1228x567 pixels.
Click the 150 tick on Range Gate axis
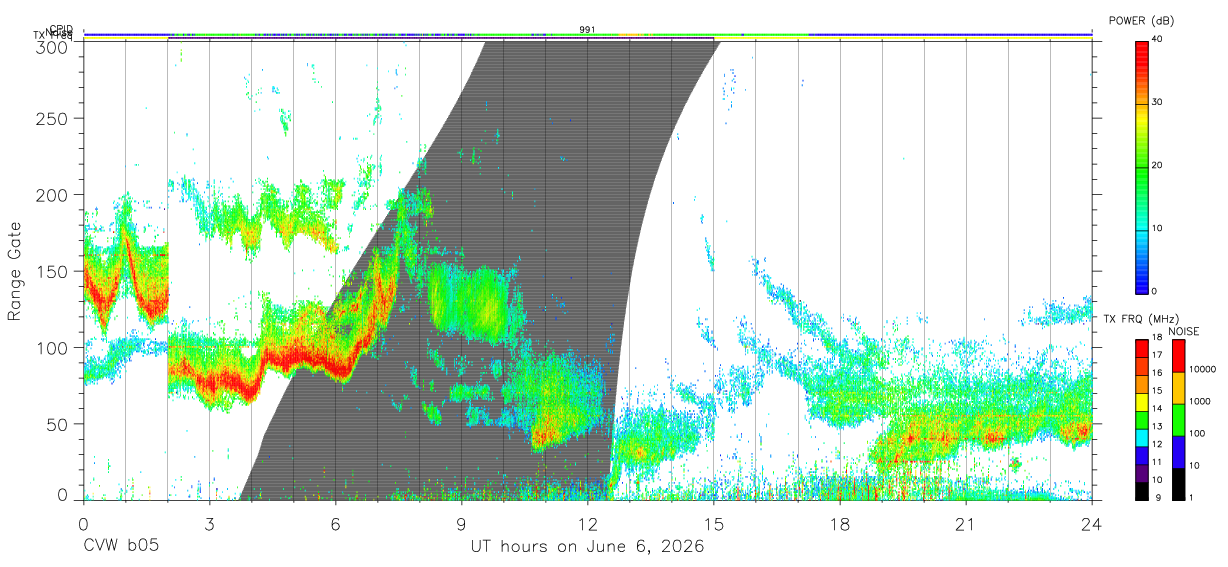point(53,271)
